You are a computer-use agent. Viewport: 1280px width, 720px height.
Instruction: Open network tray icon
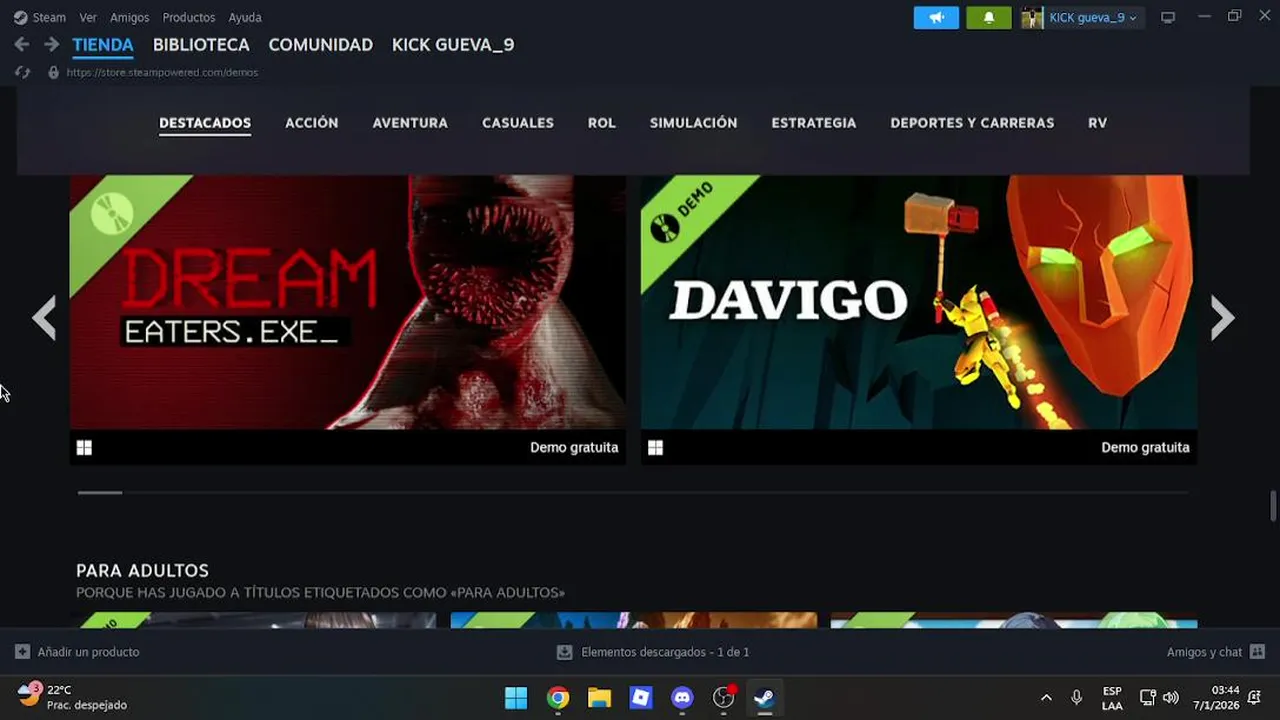point(1148,698)
